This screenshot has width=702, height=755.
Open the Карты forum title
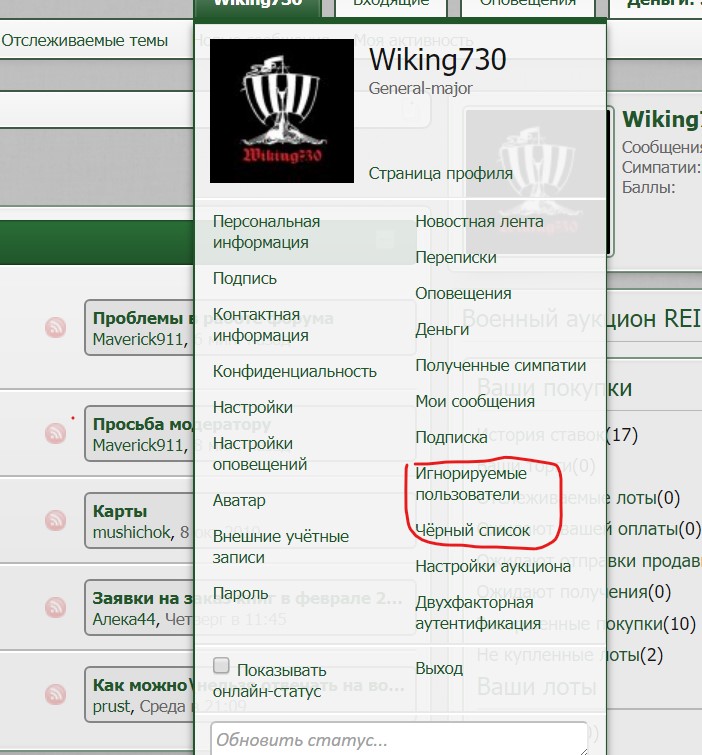[120, 511]
